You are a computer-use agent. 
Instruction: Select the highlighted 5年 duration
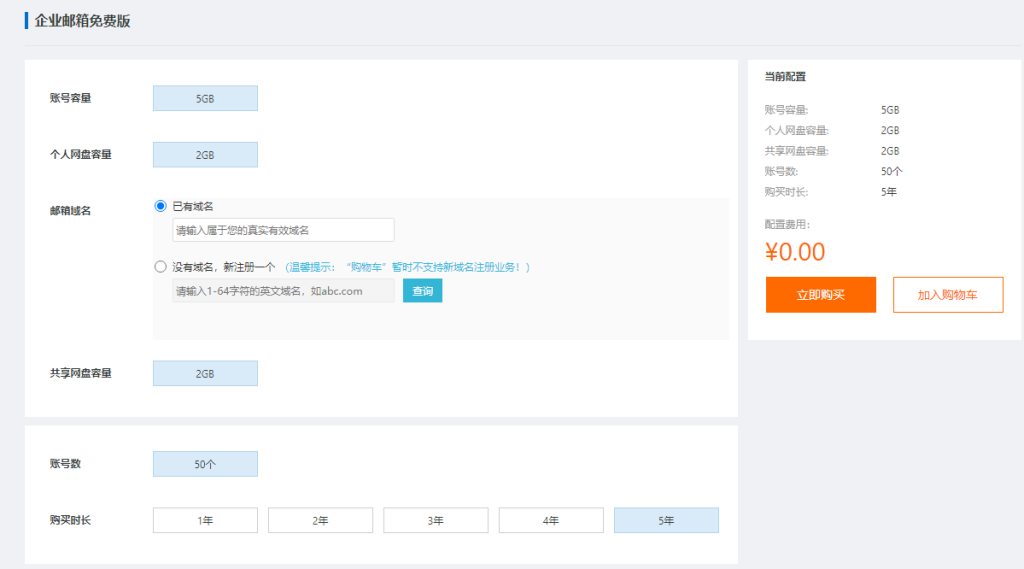click(666, 521)
